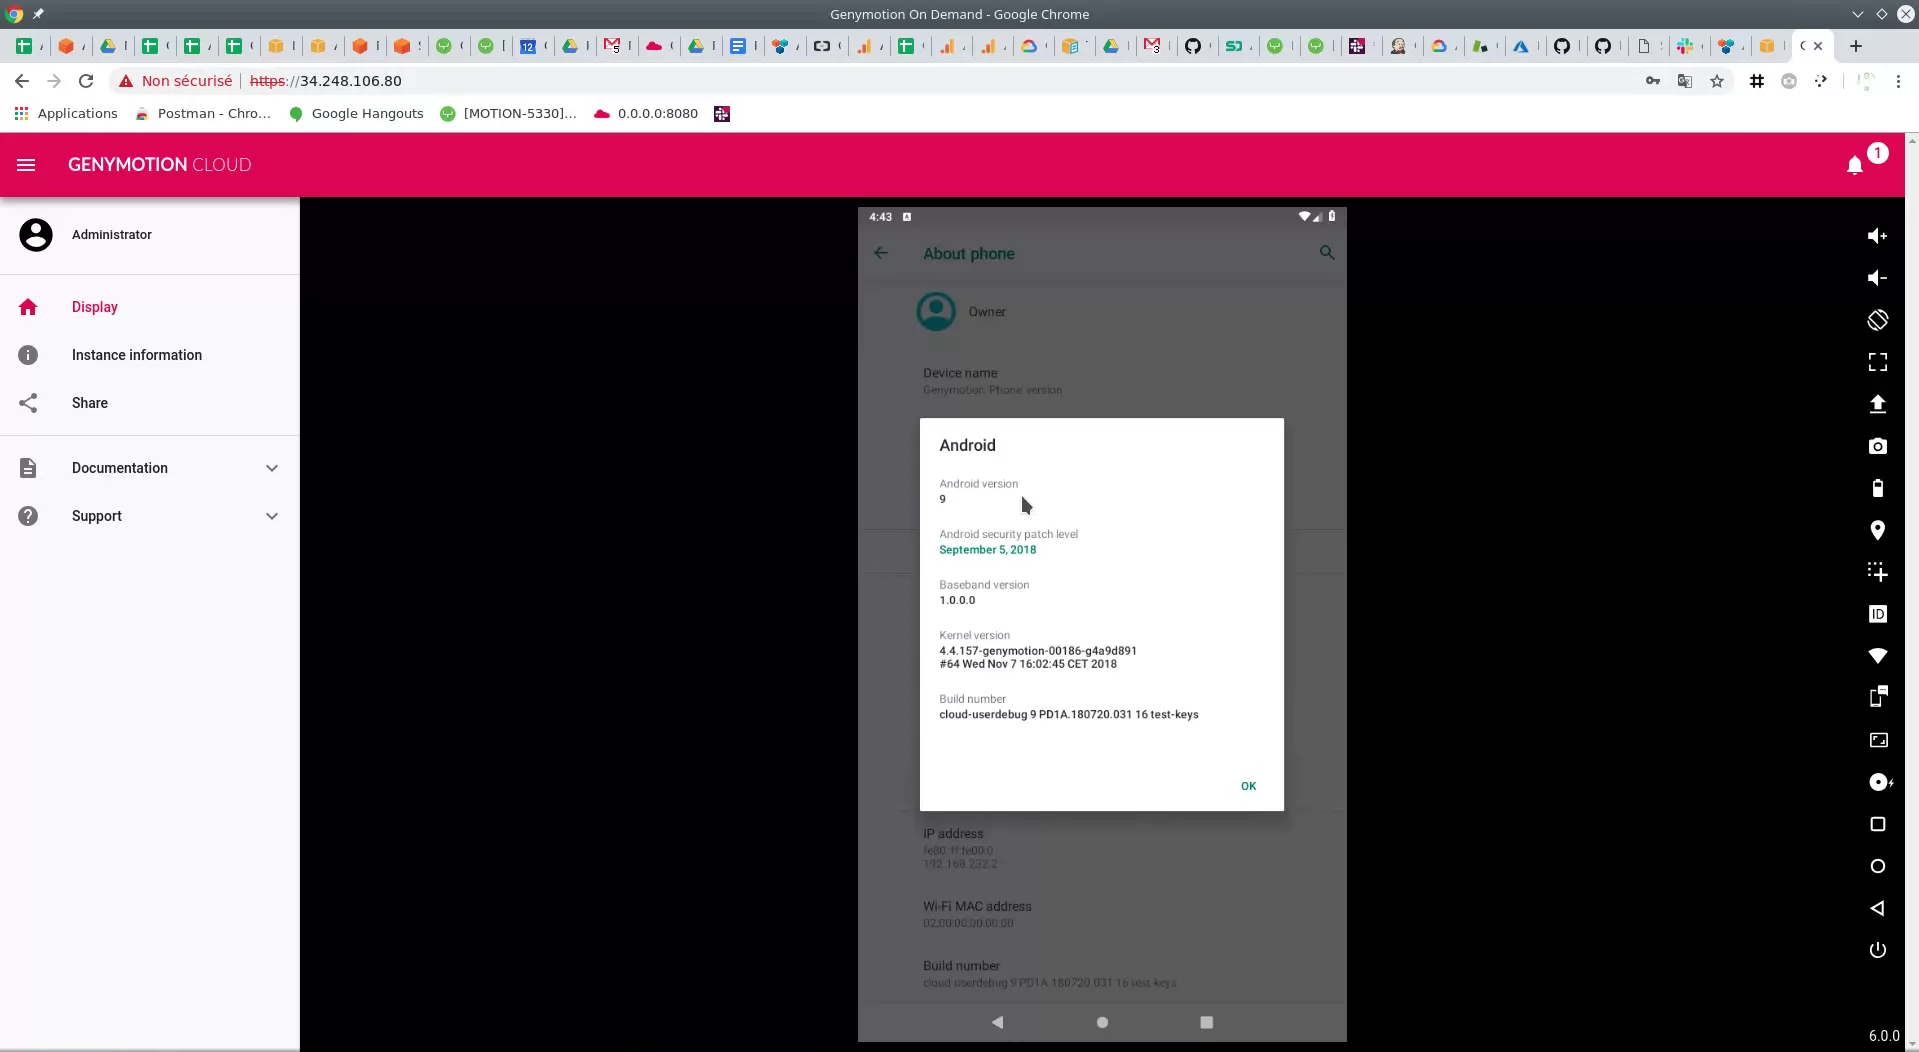The image size is (1919, 1052).
Task: Open the Display menu item
Action: point(150,307)
